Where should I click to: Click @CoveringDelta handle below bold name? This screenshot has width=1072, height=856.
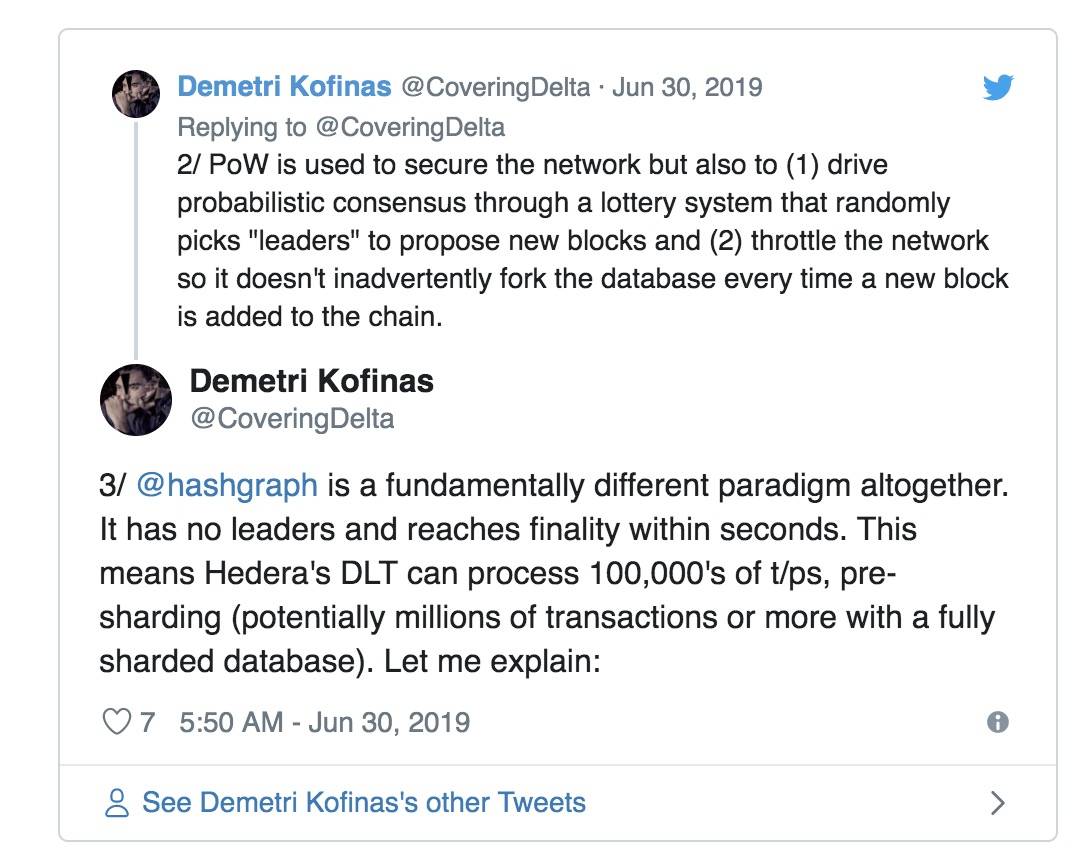293,418
